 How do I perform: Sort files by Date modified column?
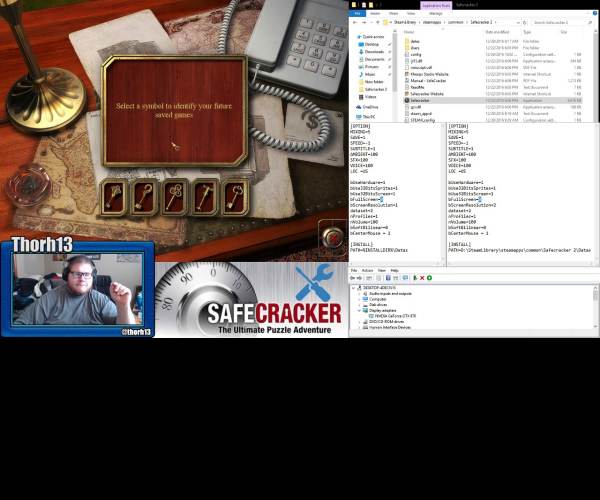(497, 32)
